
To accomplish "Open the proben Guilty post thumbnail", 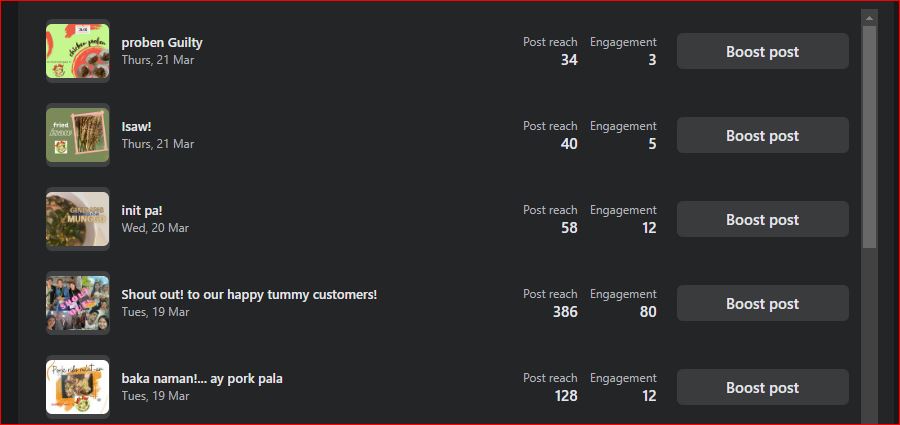I will click(x=77, y=51).
